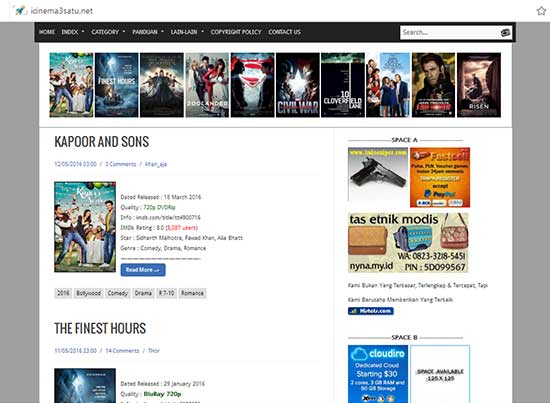Click The Finest Hours post date link
Screen dimensions: 550x403
(x=75, y=351)
